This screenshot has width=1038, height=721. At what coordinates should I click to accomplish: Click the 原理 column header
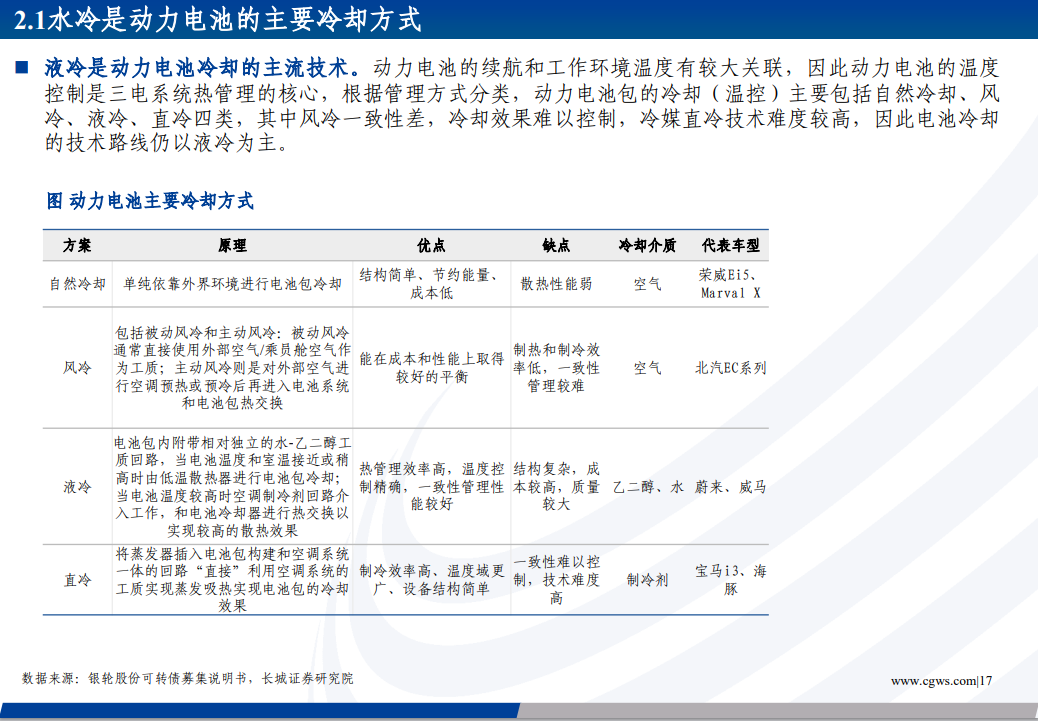point(232,245)
